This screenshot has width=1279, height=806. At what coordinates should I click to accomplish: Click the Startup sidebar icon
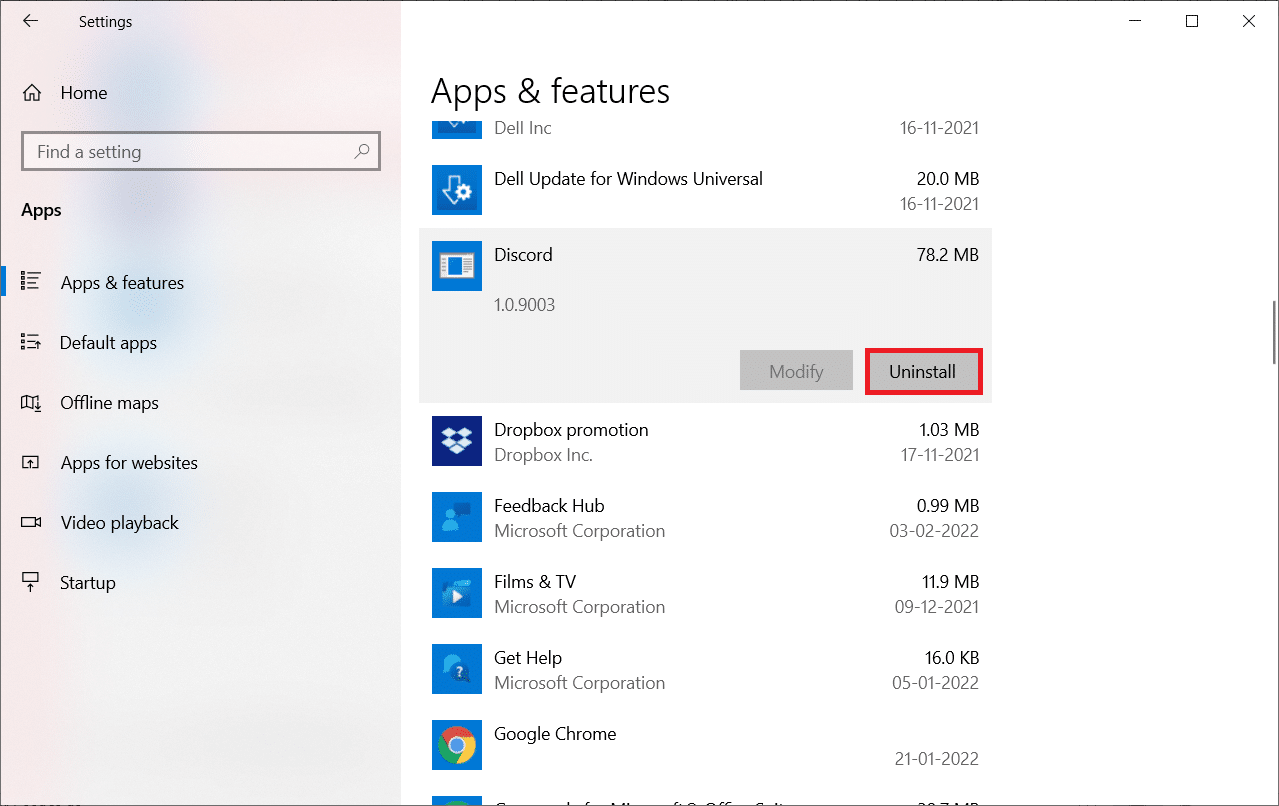[x=30, y=582]
